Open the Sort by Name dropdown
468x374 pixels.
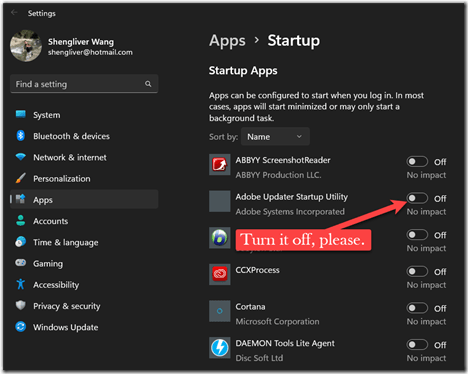point(275,137)
